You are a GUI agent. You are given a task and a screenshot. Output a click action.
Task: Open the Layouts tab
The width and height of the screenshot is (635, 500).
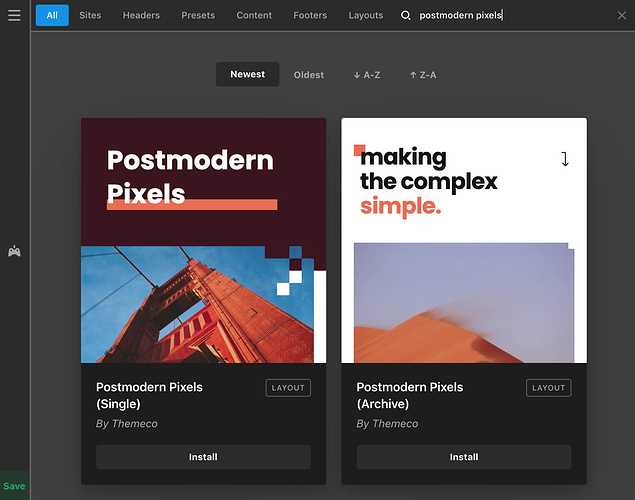(x=366, y=15)
